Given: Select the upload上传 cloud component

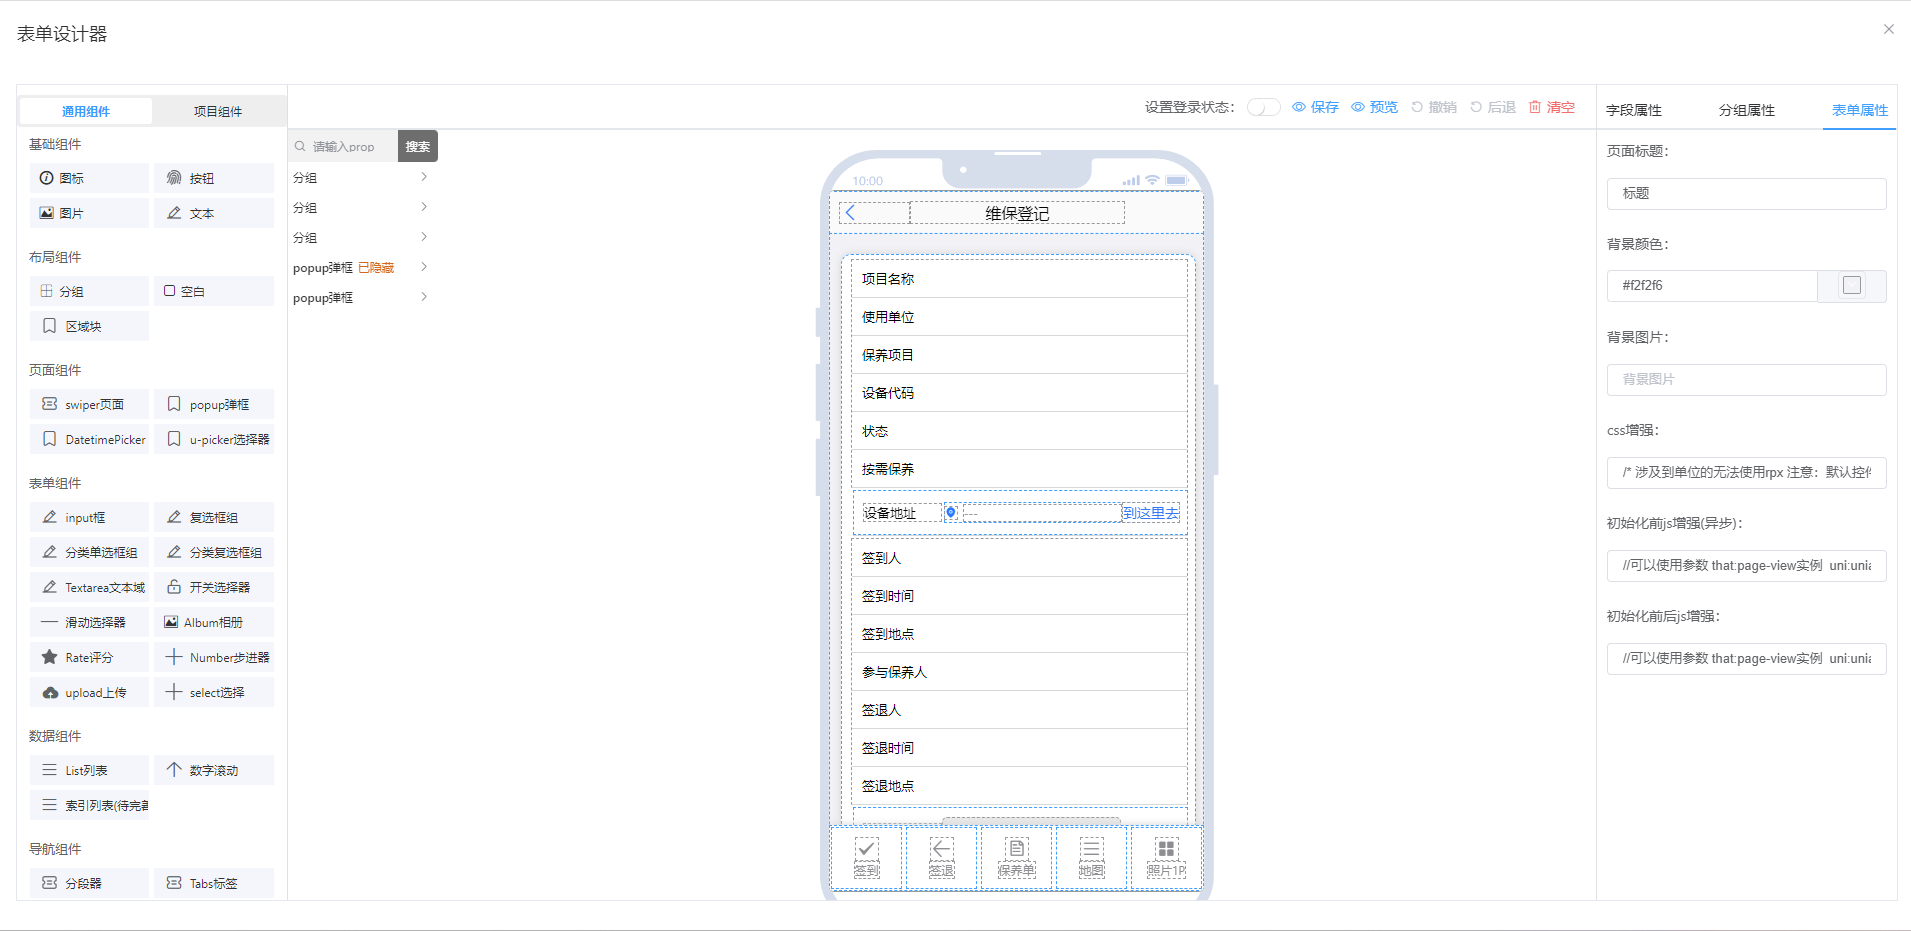Looking at the screenshot, I should click(89, 692).
